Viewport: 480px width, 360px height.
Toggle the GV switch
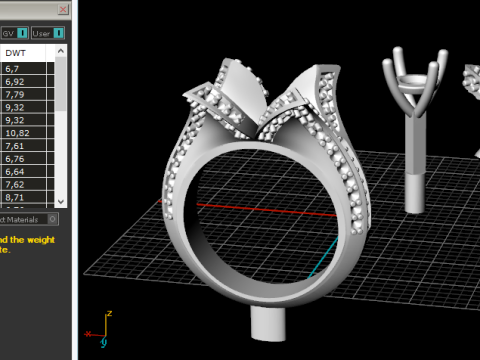[22, 33]
